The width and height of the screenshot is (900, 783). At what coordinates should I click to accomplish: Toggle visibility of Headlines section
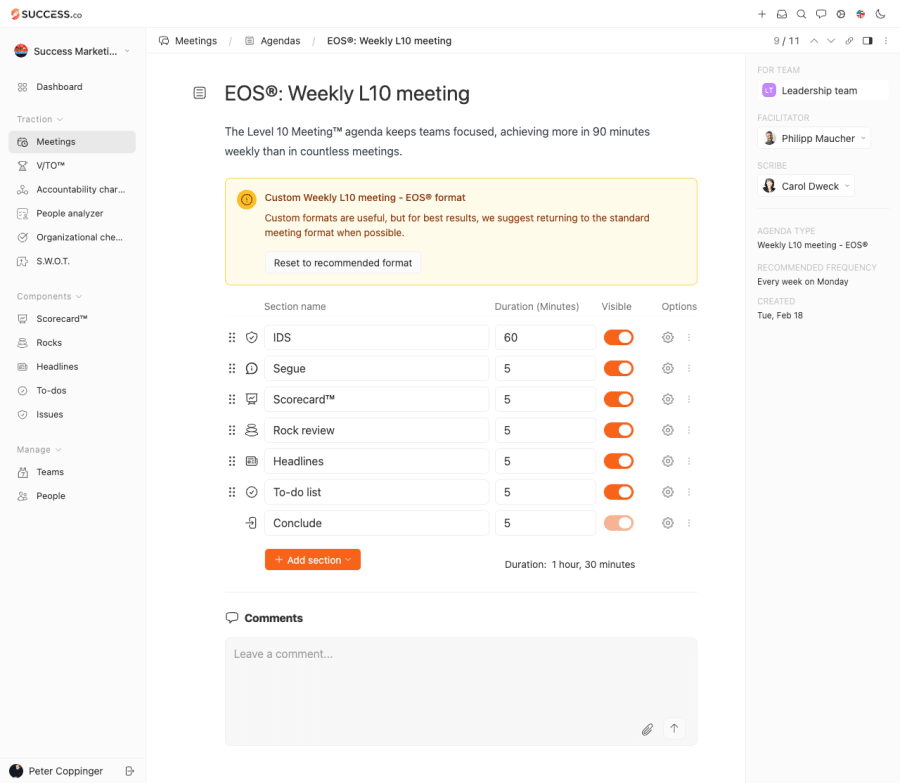pos(618,461)
